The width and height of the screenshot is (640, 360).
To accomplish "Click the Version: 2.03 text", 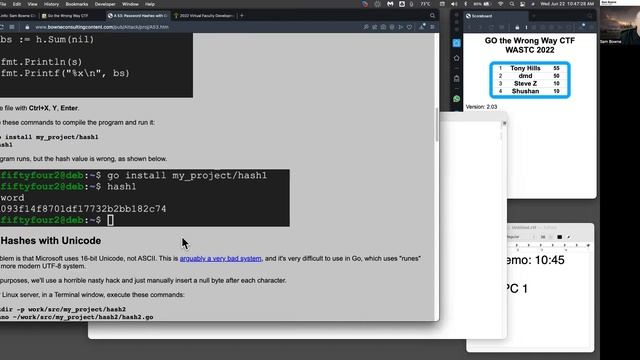I will tap(481, 107).
